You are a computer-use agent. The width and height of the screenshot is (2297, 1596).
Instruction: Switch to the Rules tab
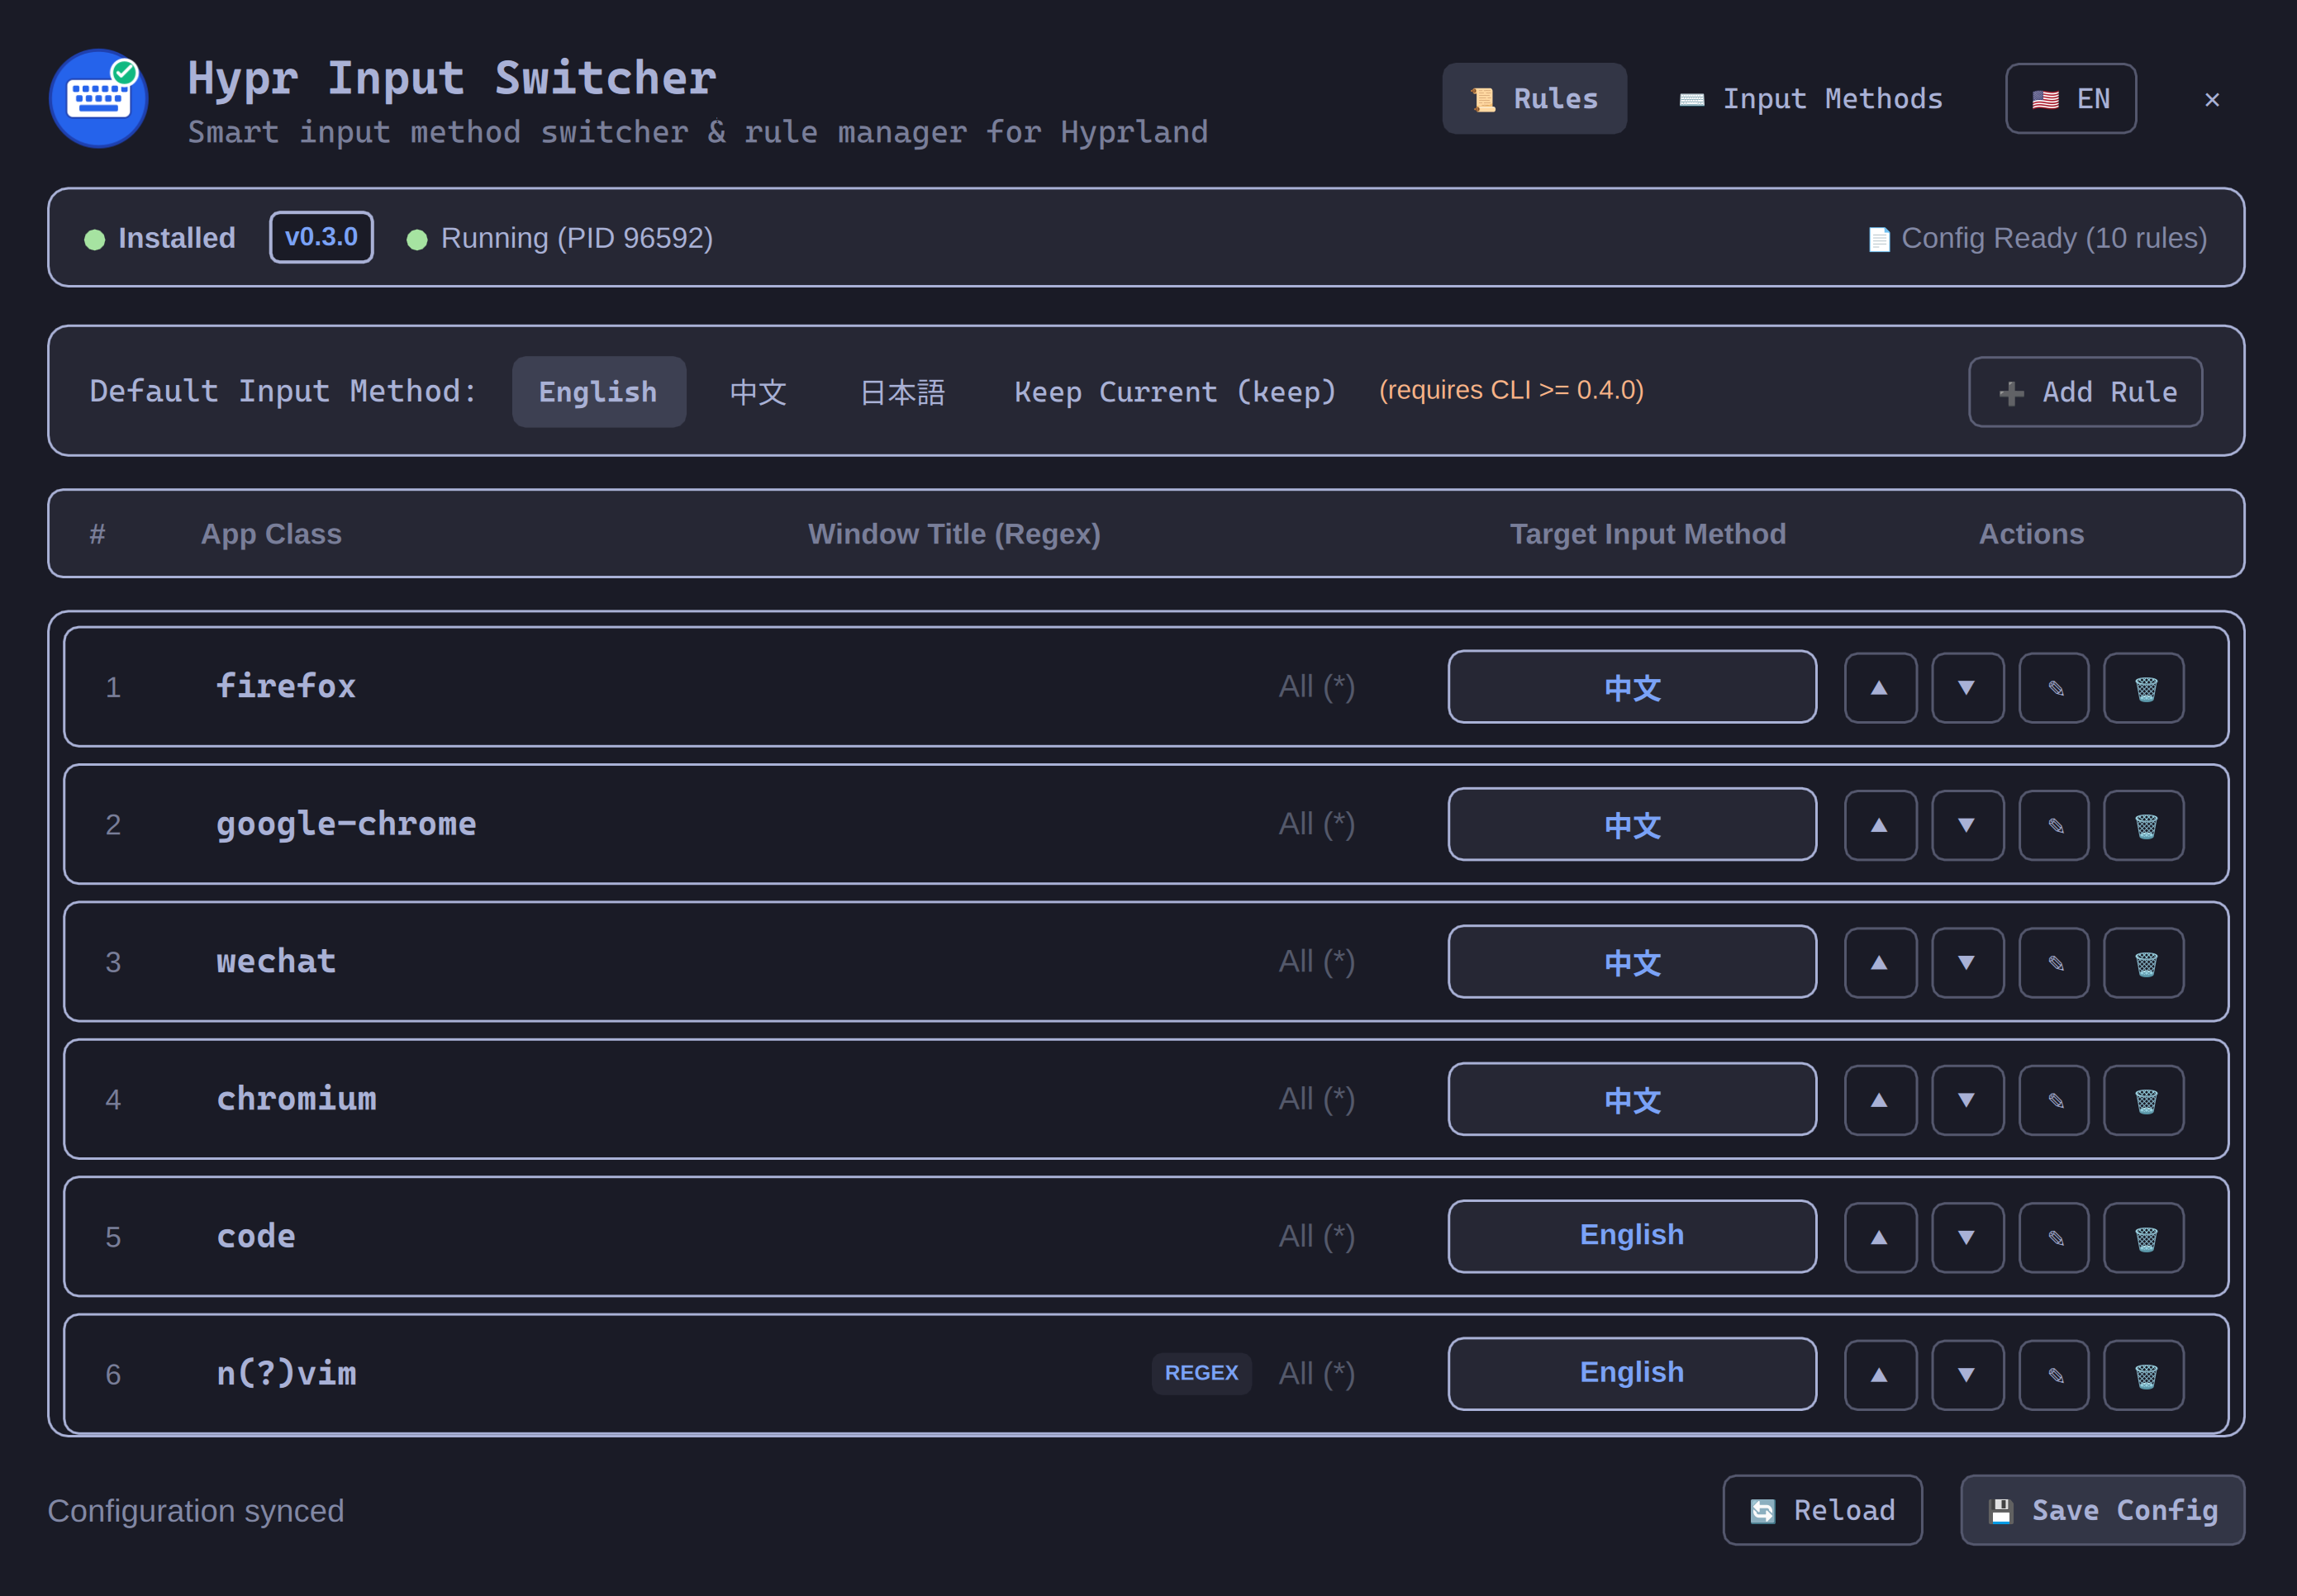pos(1534,99)
